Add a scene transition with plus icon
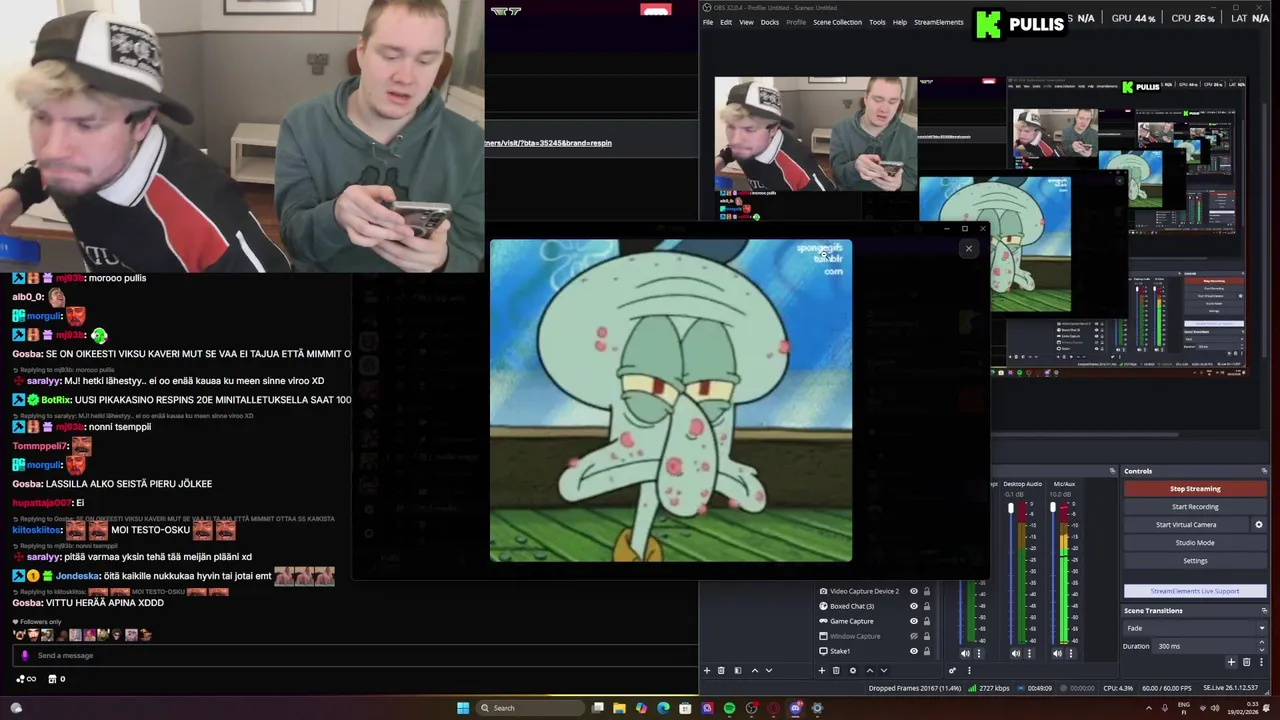 (1231, 662)
